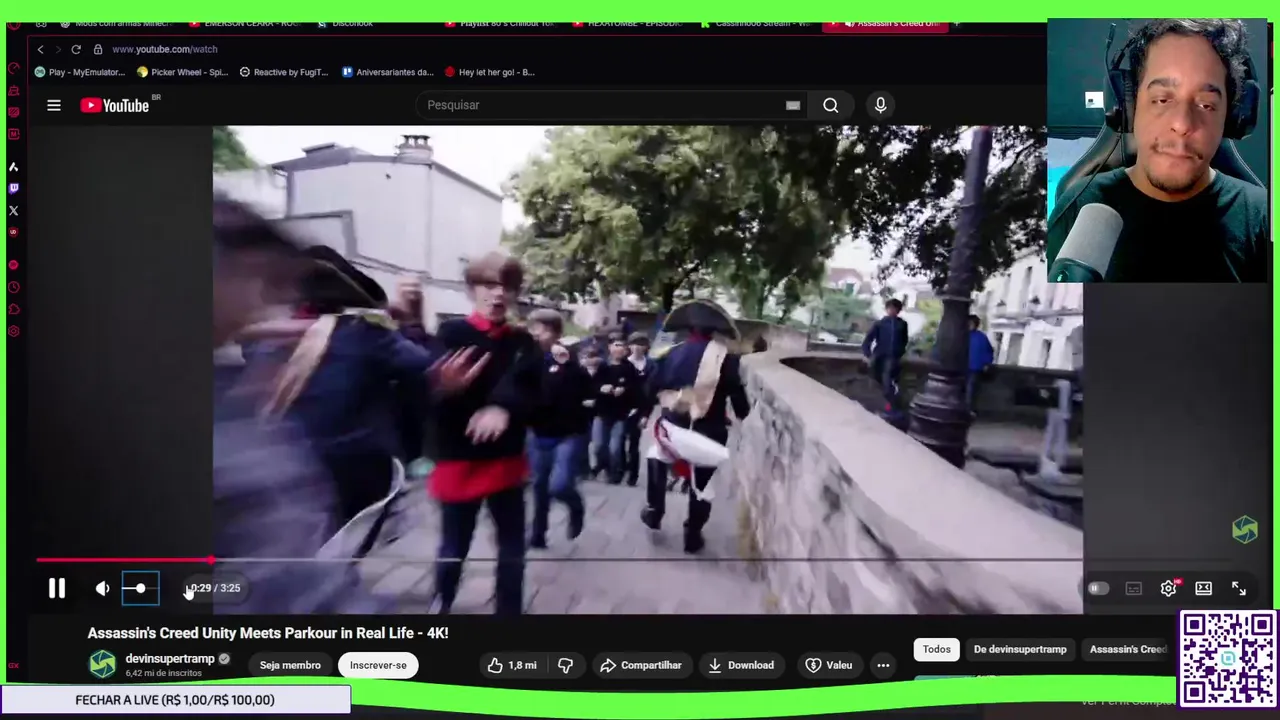Pause the video with the pause button

(57, 589)
